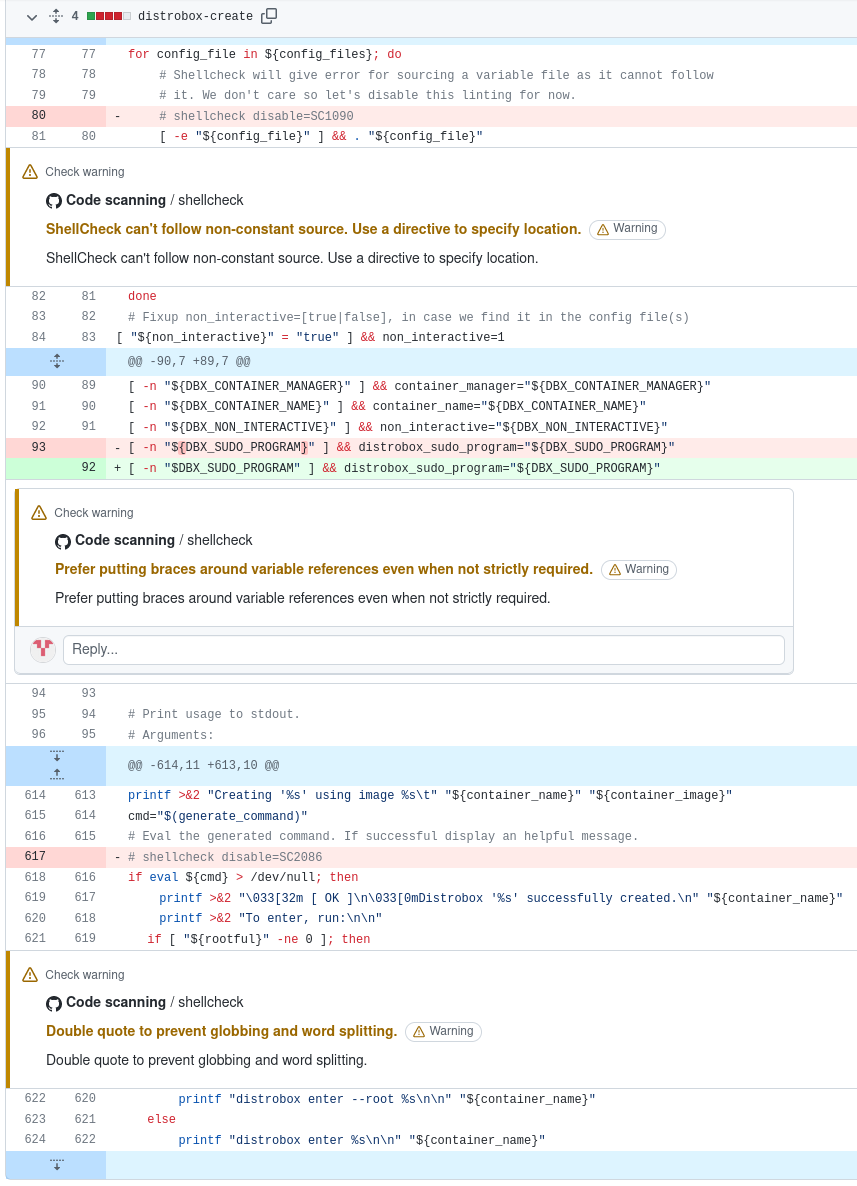Screen dimensions: 857x1186
Task: Click Warning badge beside non-constant source alert
Action: [x=627, y=229]
